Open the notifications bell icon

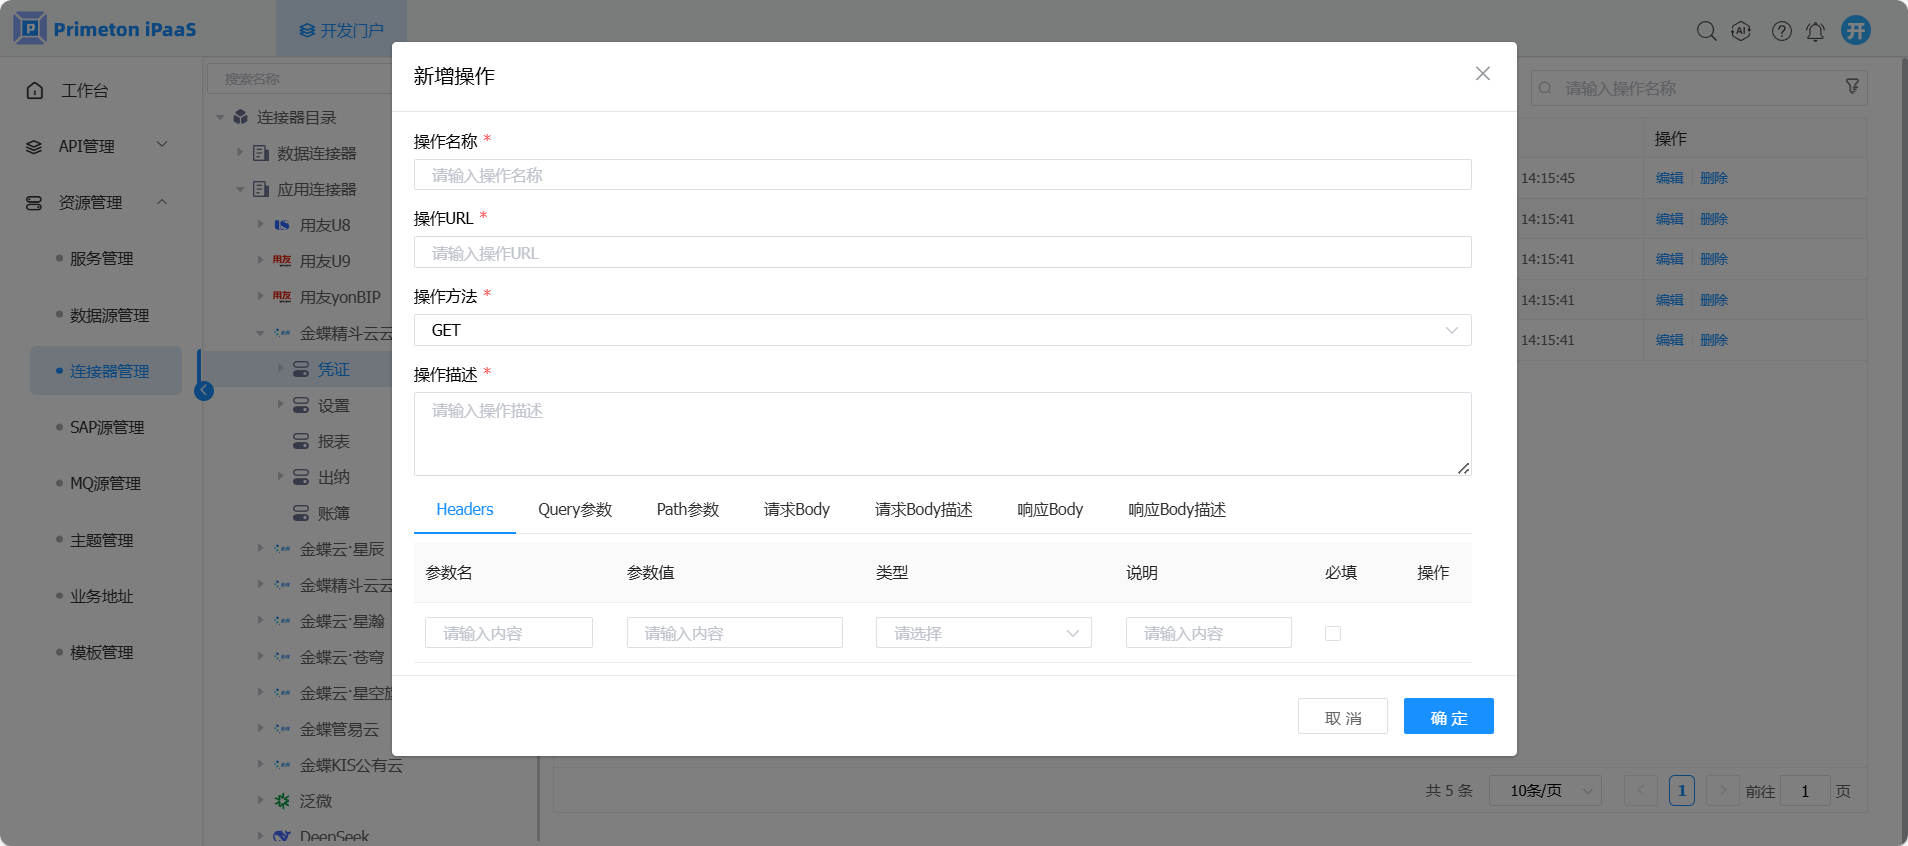point(1815,31)
